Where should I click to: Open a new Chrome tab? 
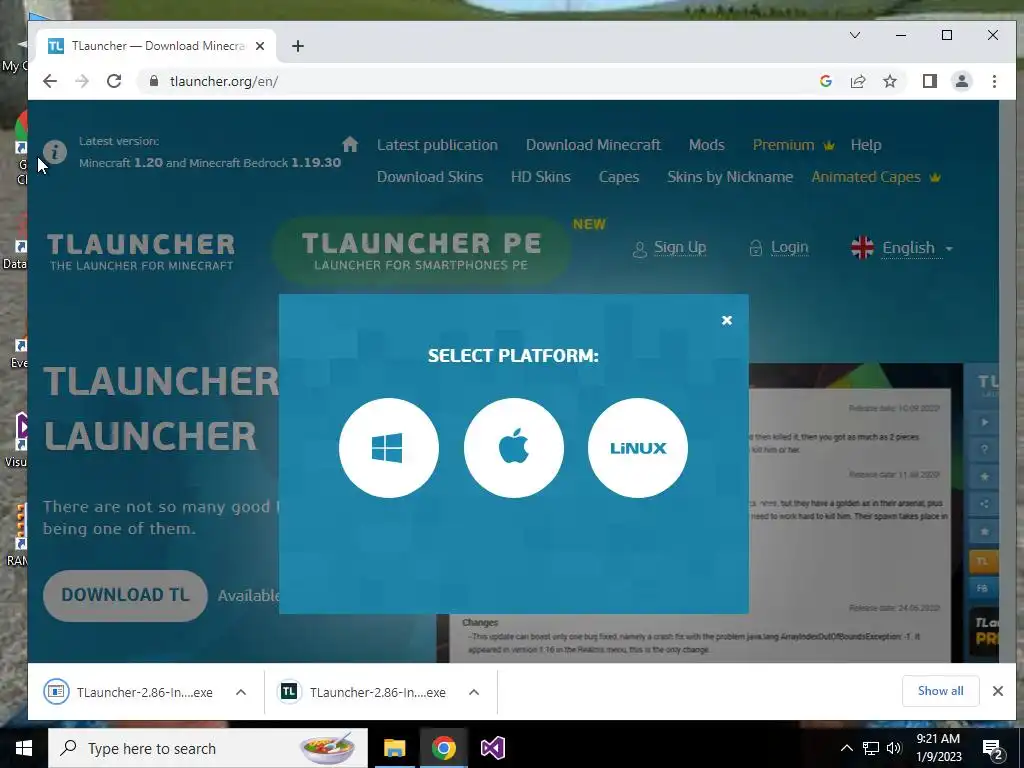coord(298,46)
